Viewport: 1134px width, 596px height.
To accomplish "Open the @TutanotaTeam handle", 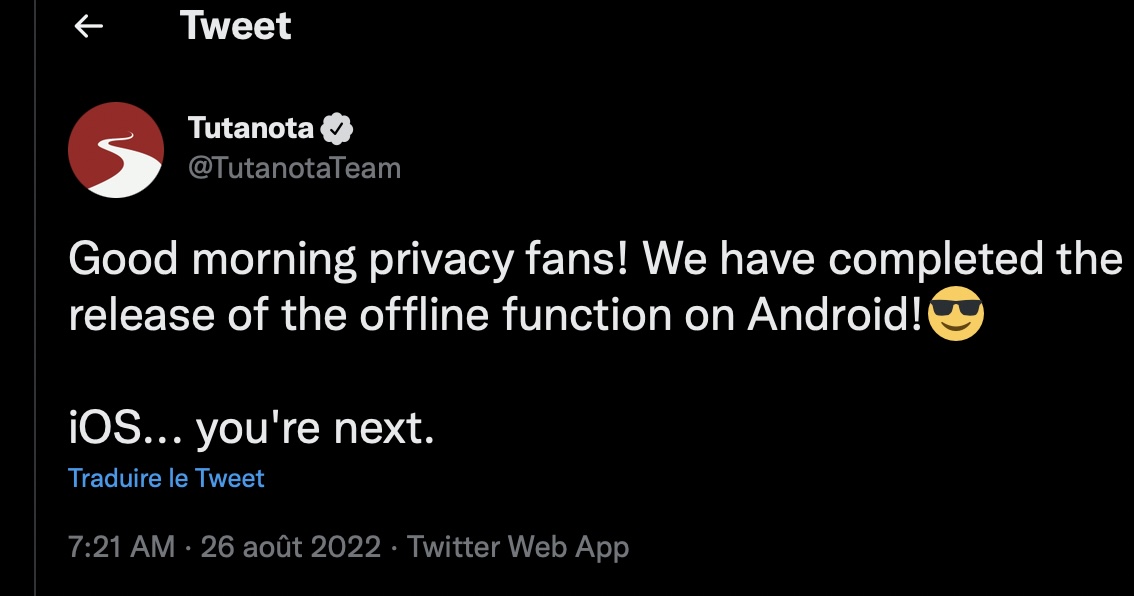I will 294,168.
